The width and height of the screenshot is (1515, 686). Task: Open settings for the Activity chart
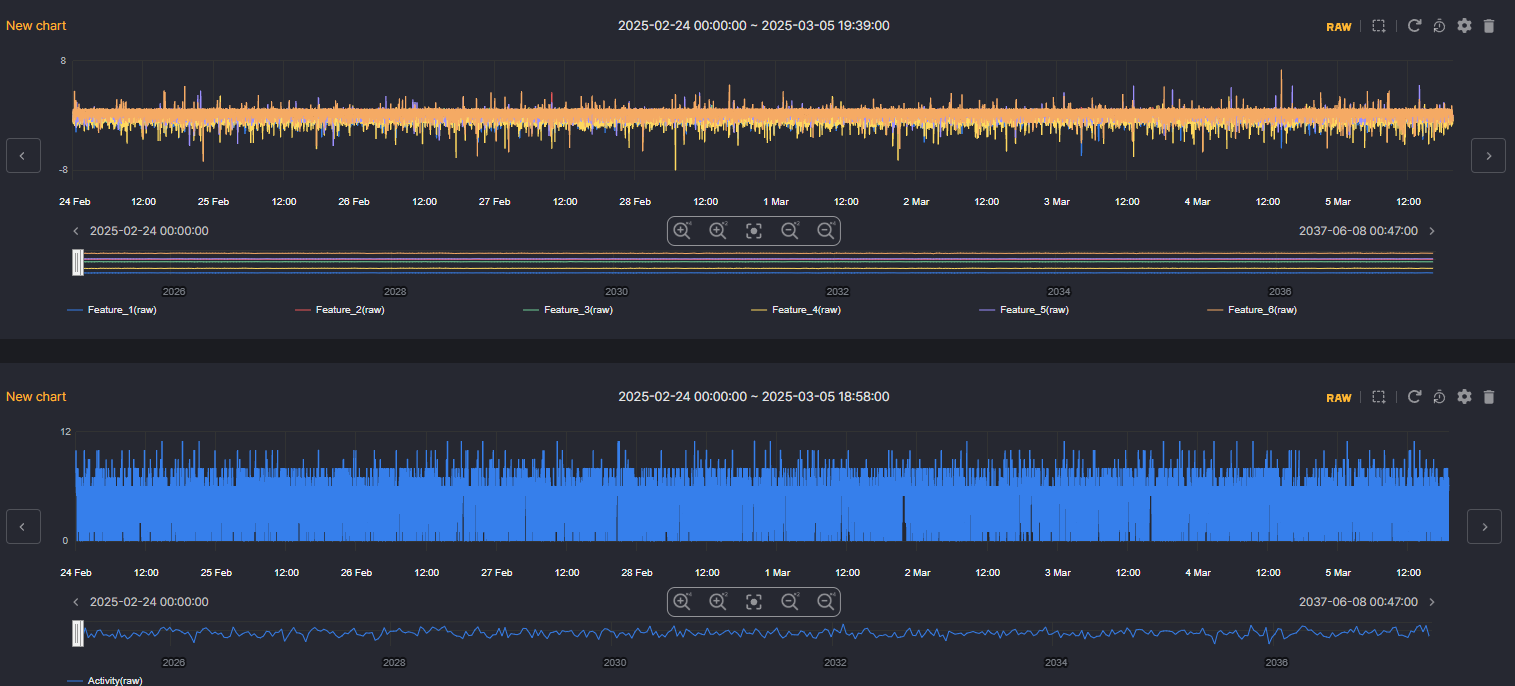pyautogui.click(x=1464, y=397)
